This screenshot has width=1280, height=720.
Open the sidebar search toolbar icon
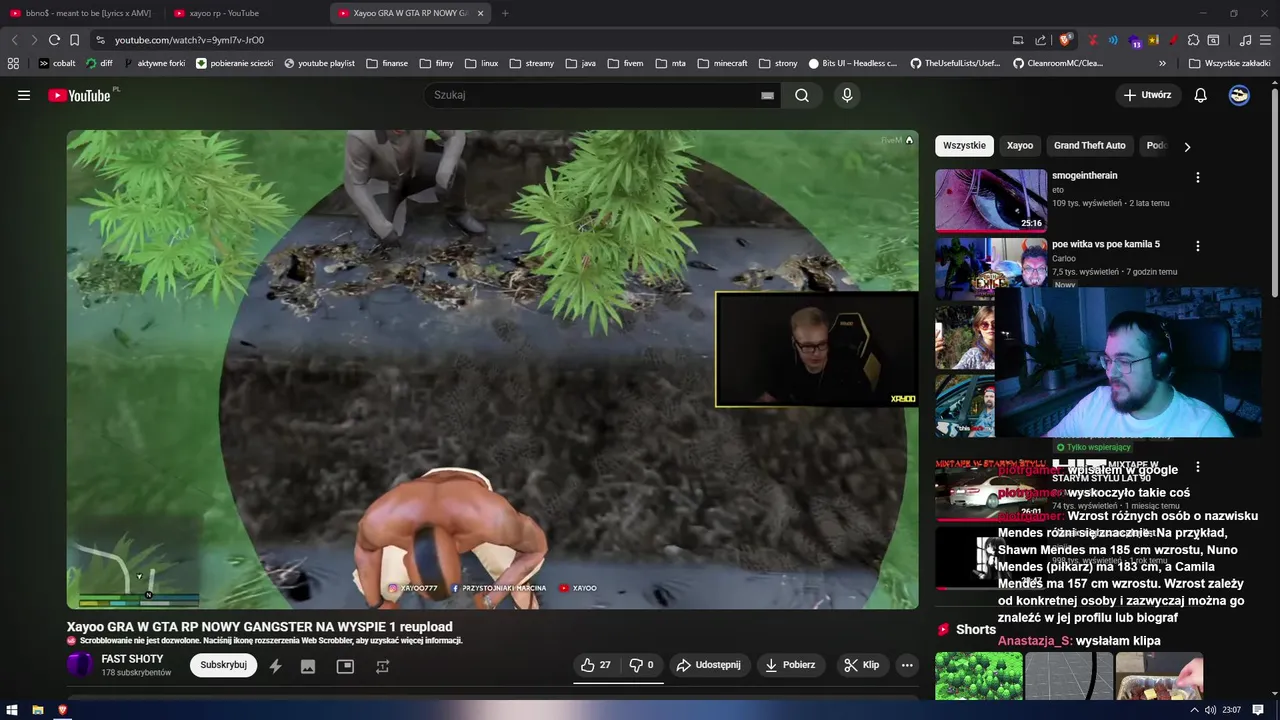tap(1213, 40)
